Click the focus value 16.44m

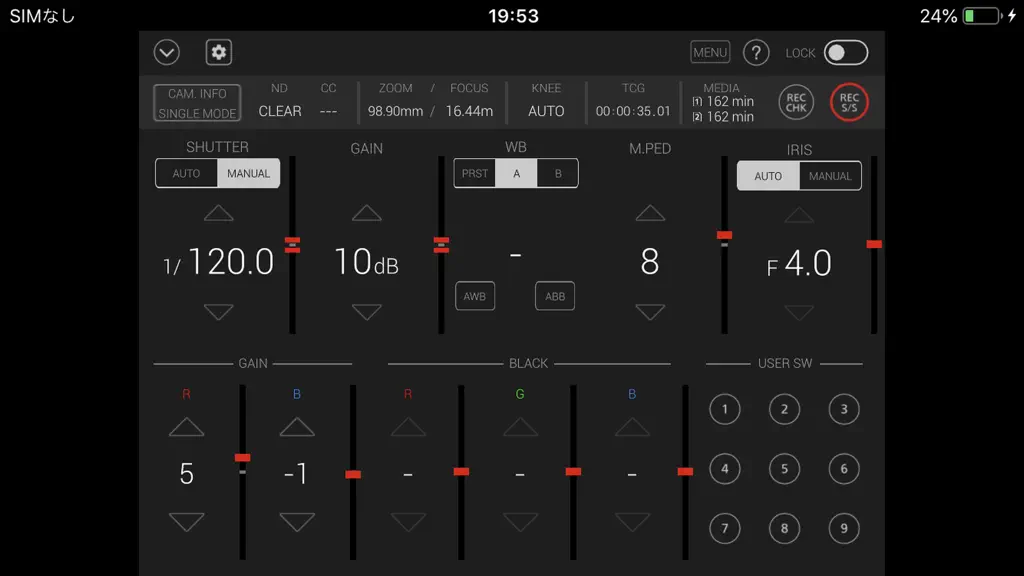coord(469,112)
